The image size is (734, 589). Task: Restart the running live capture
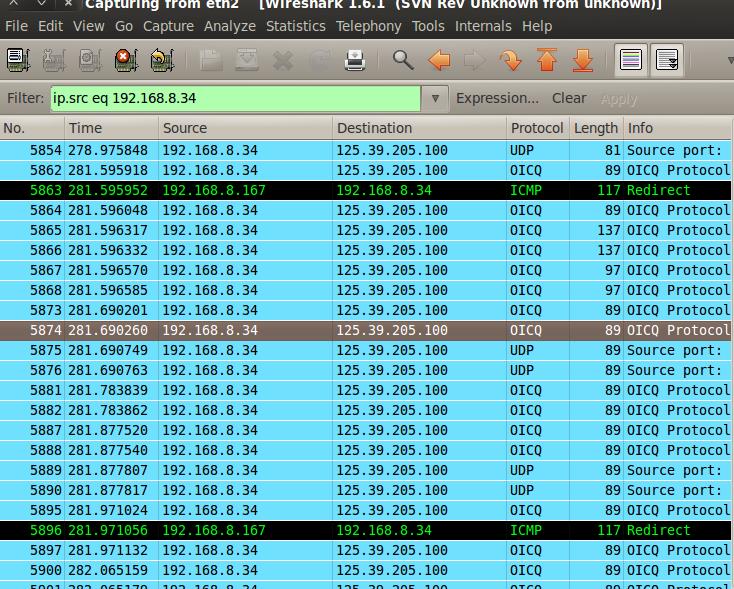[x=162, y=60]
